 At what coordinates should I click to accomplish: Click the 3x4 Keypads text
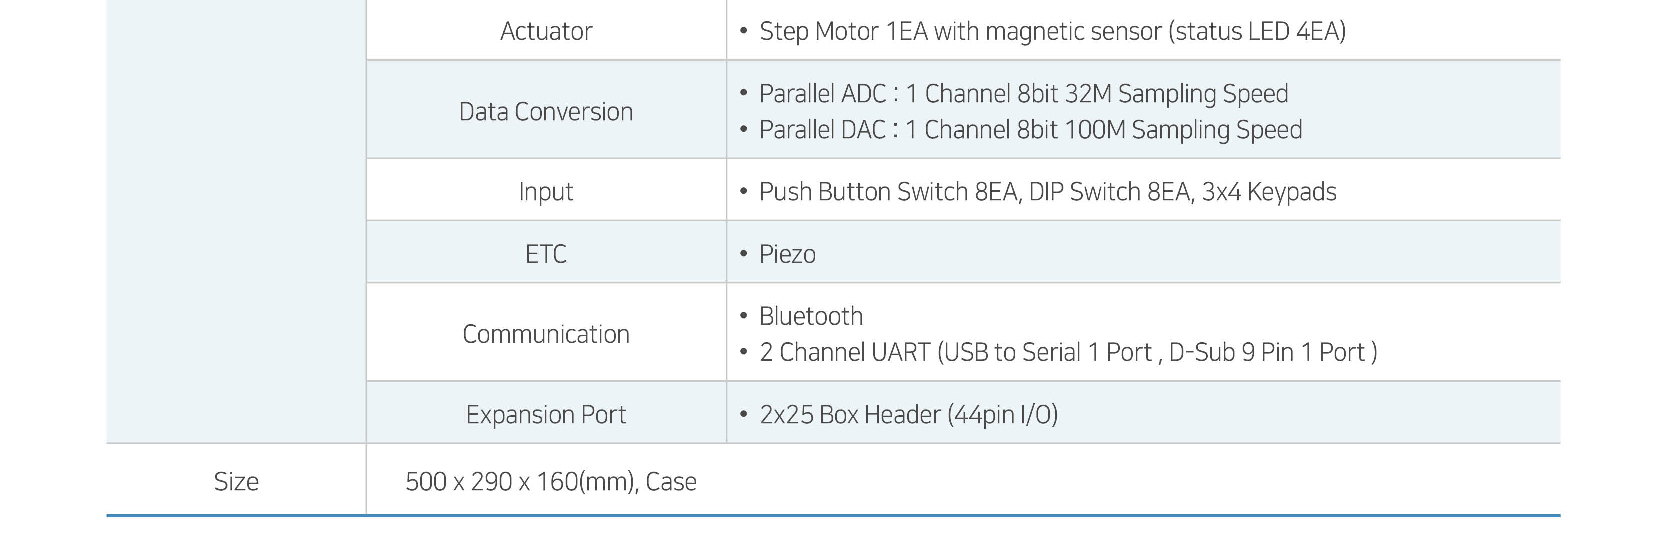[1269, 192]
